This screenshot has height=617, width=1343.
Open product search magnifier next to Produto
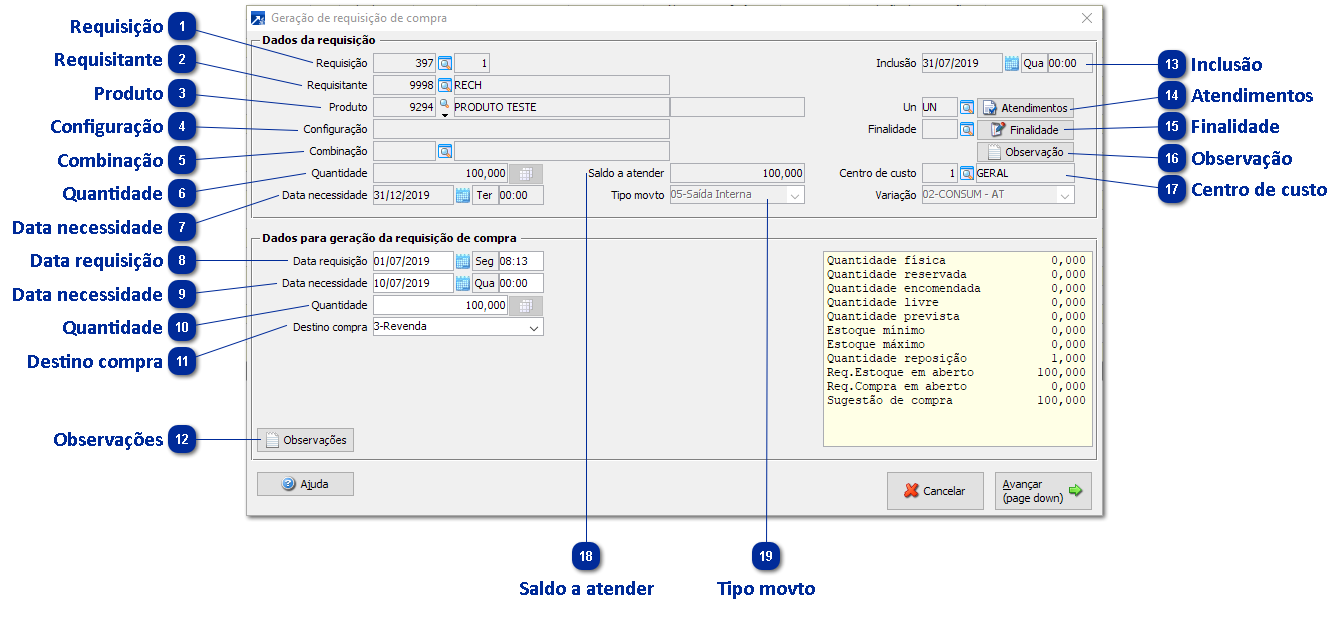(445, 105)
